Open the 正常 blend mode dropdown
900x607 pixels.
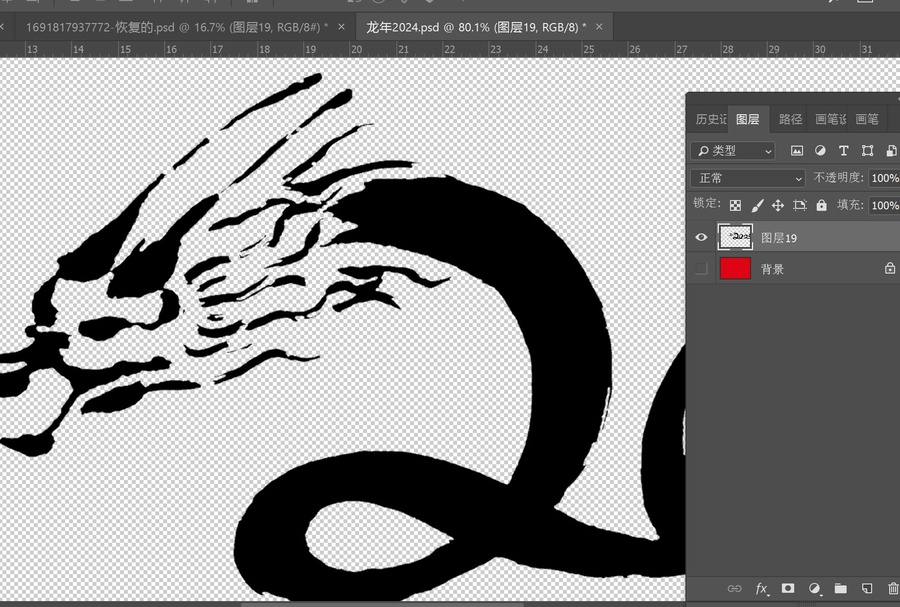pyautogui.click(x=748, y=178)
